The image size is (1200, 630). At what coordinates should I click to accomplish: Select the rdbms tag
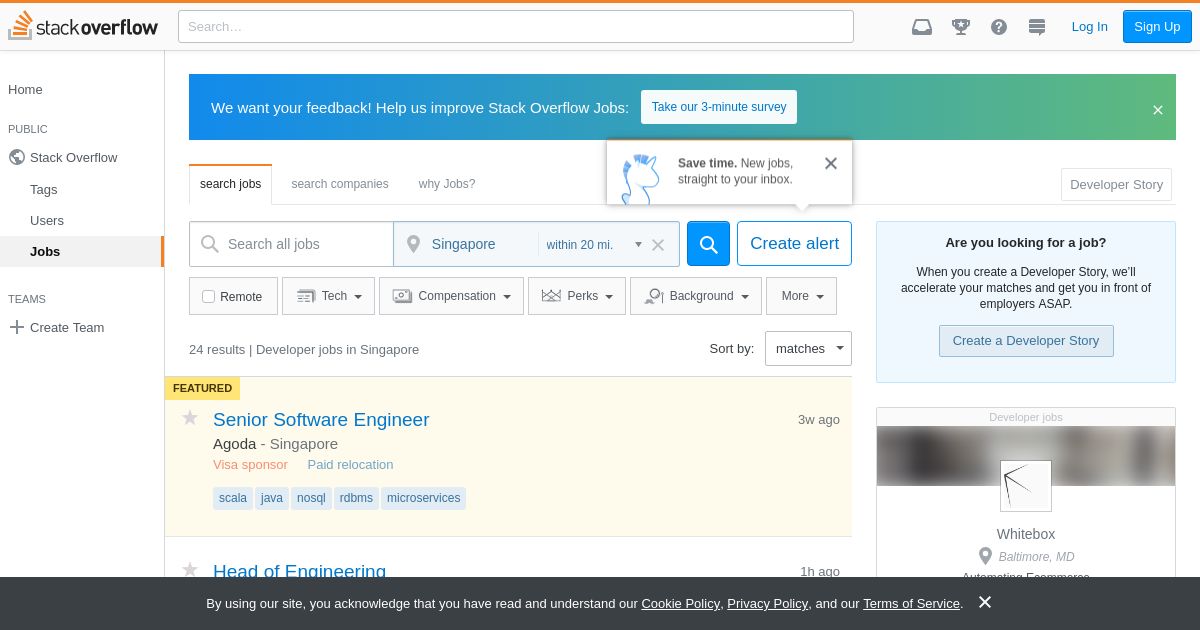coord(356,498)
